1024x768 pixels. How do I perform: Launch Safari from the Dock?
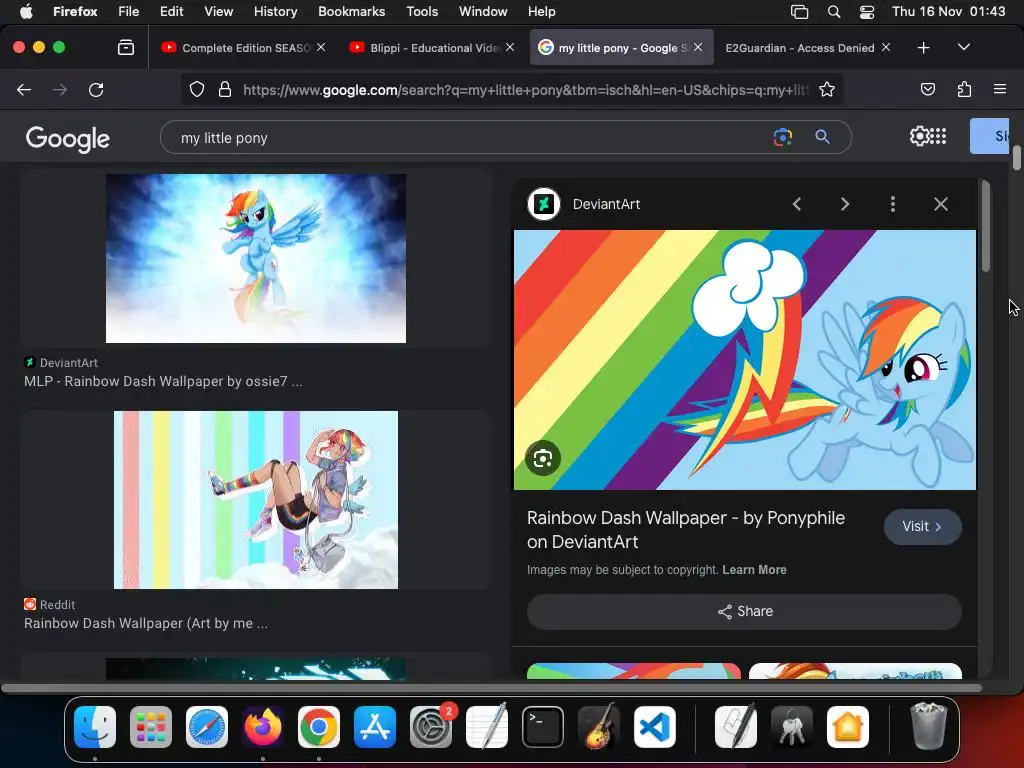click(x=207, y=727)
